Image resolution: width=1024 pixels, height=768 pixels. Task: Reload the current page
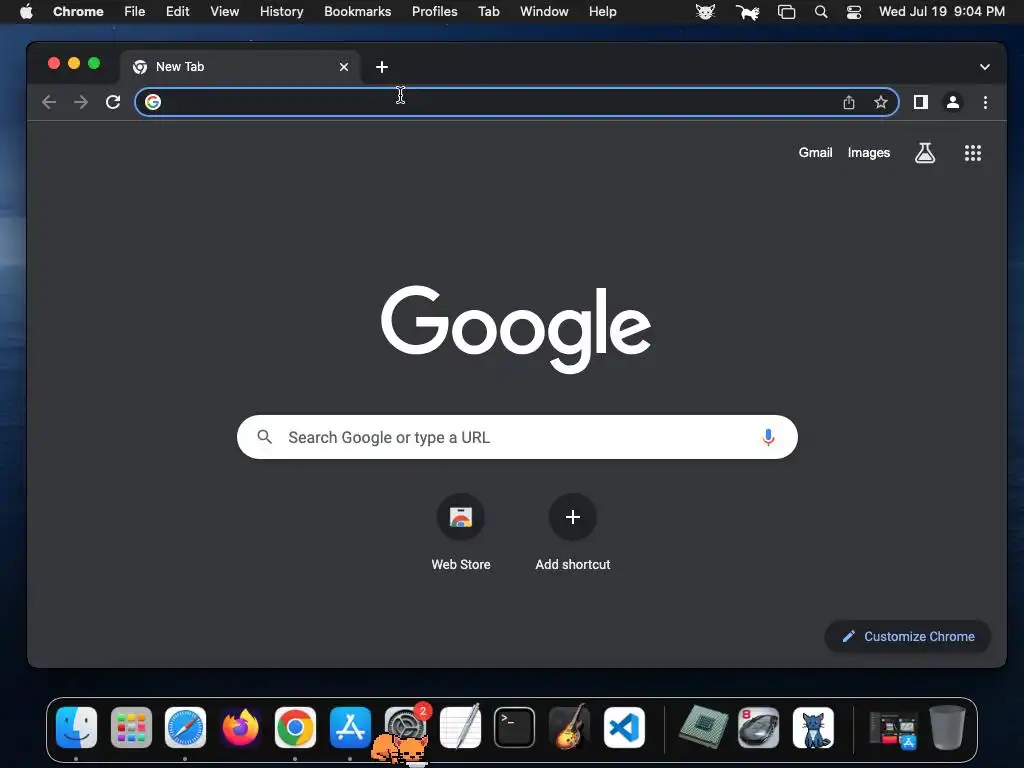click(113, 102)
